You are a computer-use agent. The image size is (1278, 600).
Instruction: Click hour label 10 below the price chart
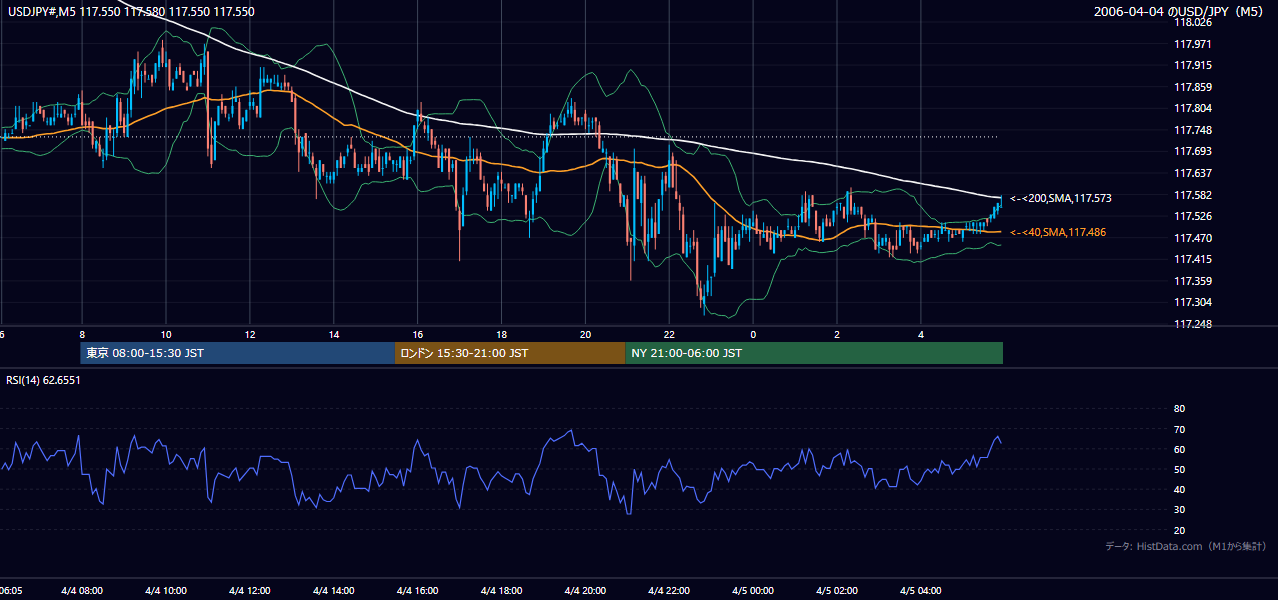coord(166,334)
